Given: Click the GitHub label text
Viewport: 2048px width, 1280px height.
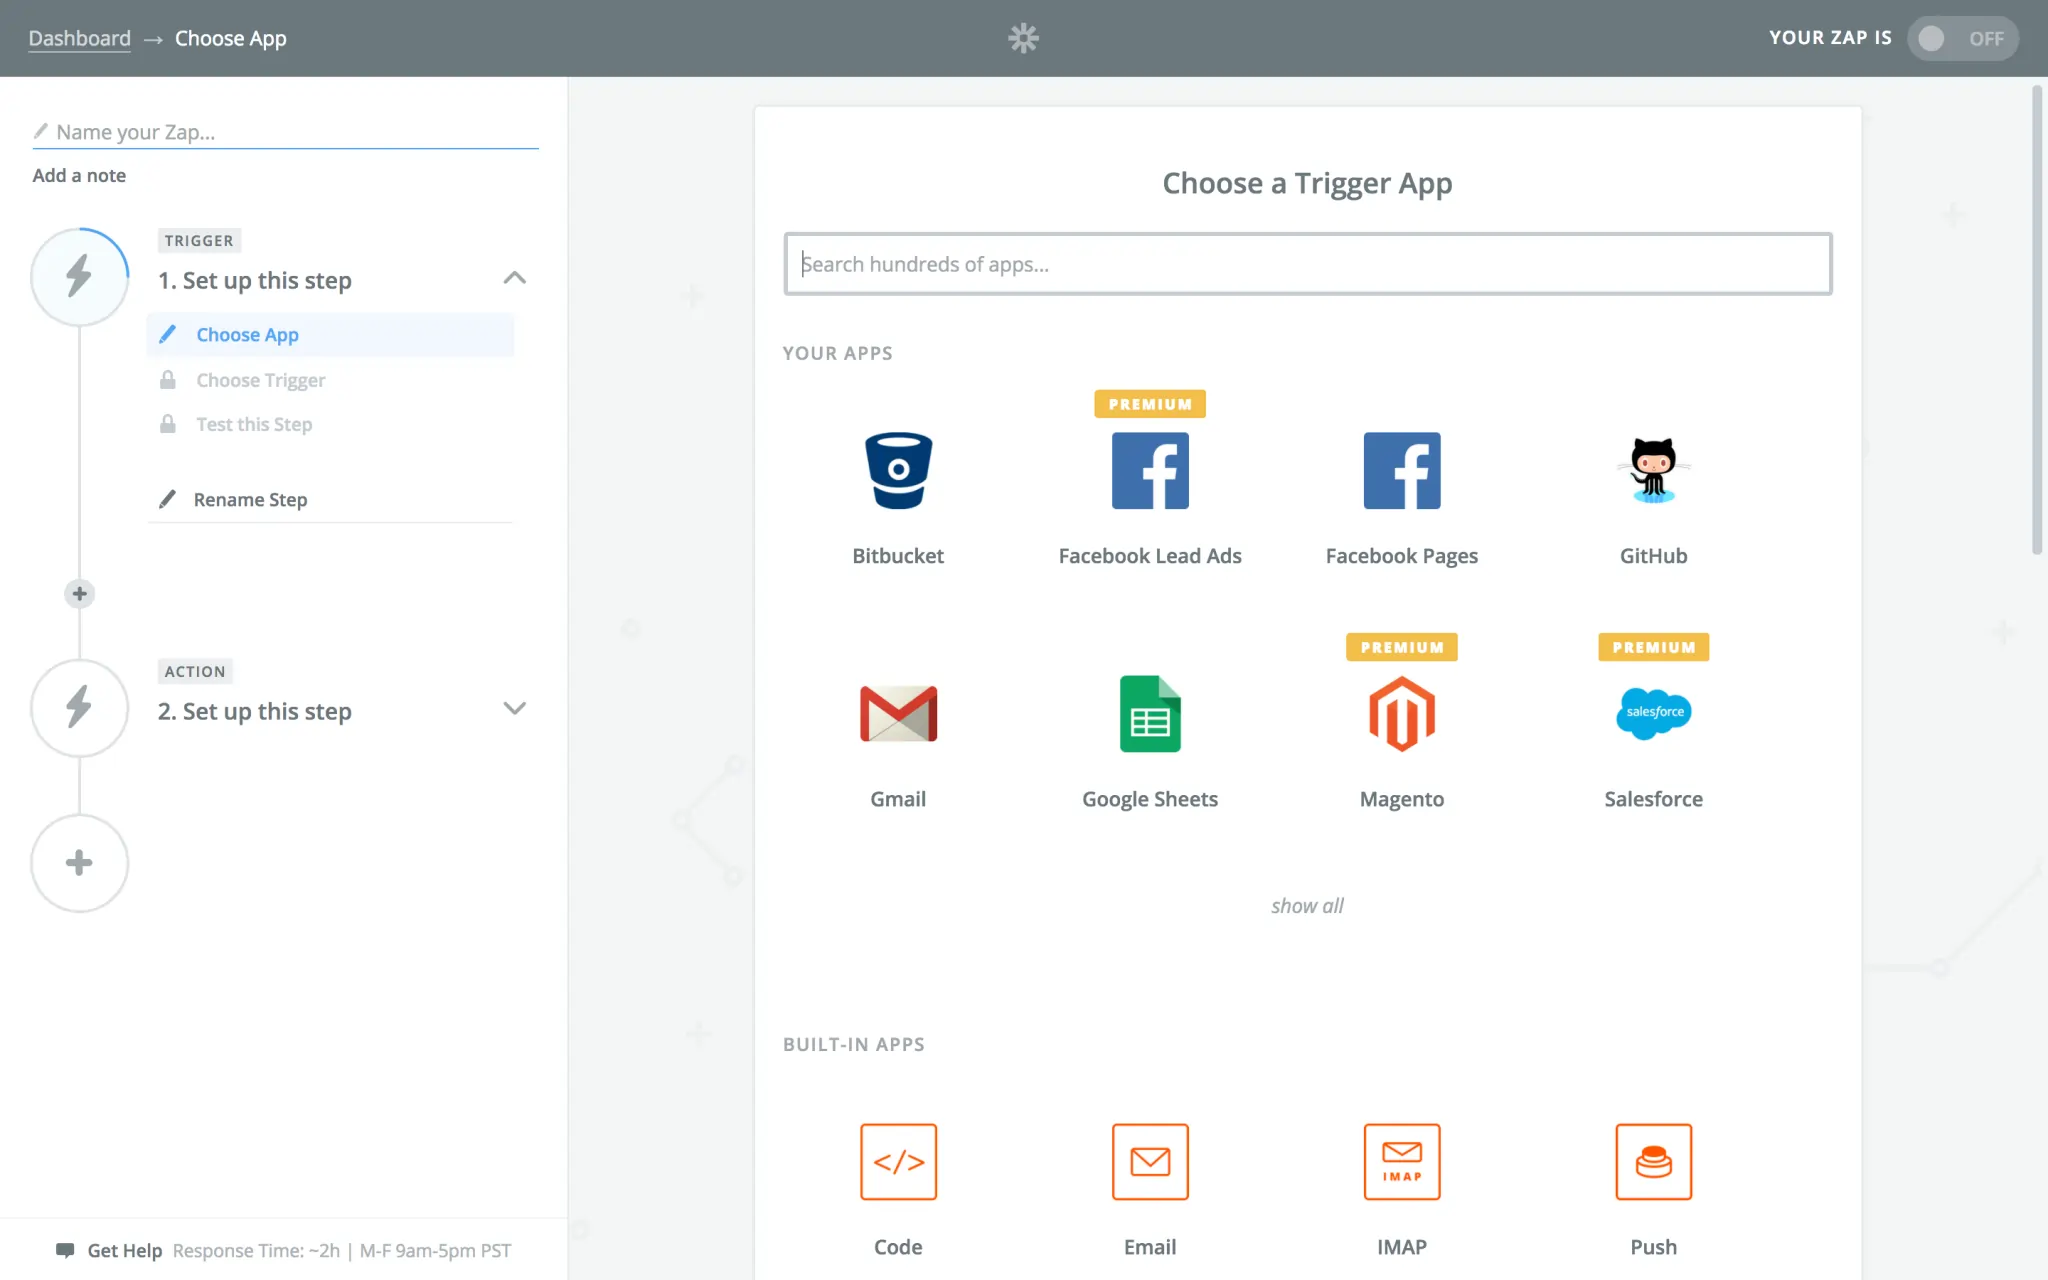Looking at the screenshot, I should (1653, 556).
